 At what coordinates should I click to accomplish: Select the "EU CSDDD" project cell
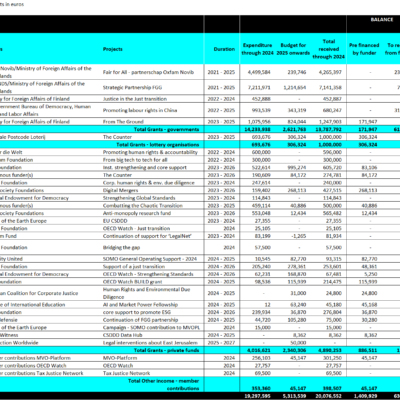tap(115, 221)
